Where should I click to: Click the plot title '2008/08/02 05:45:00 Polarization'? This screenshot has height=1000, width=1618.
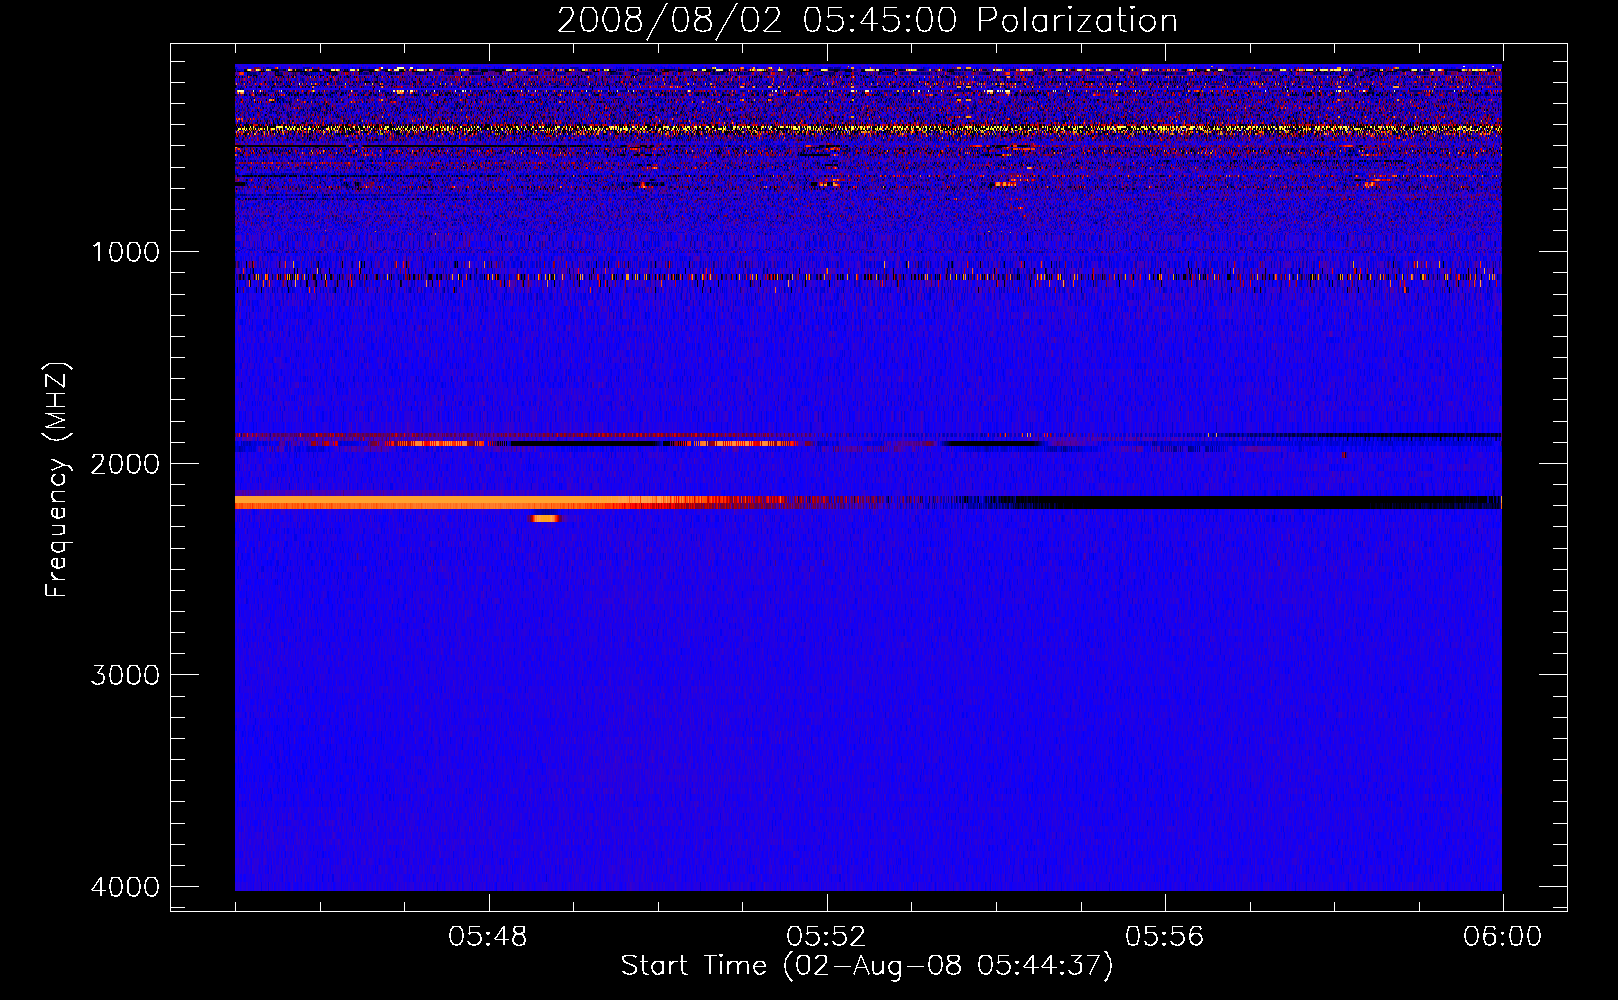[867, 21]
